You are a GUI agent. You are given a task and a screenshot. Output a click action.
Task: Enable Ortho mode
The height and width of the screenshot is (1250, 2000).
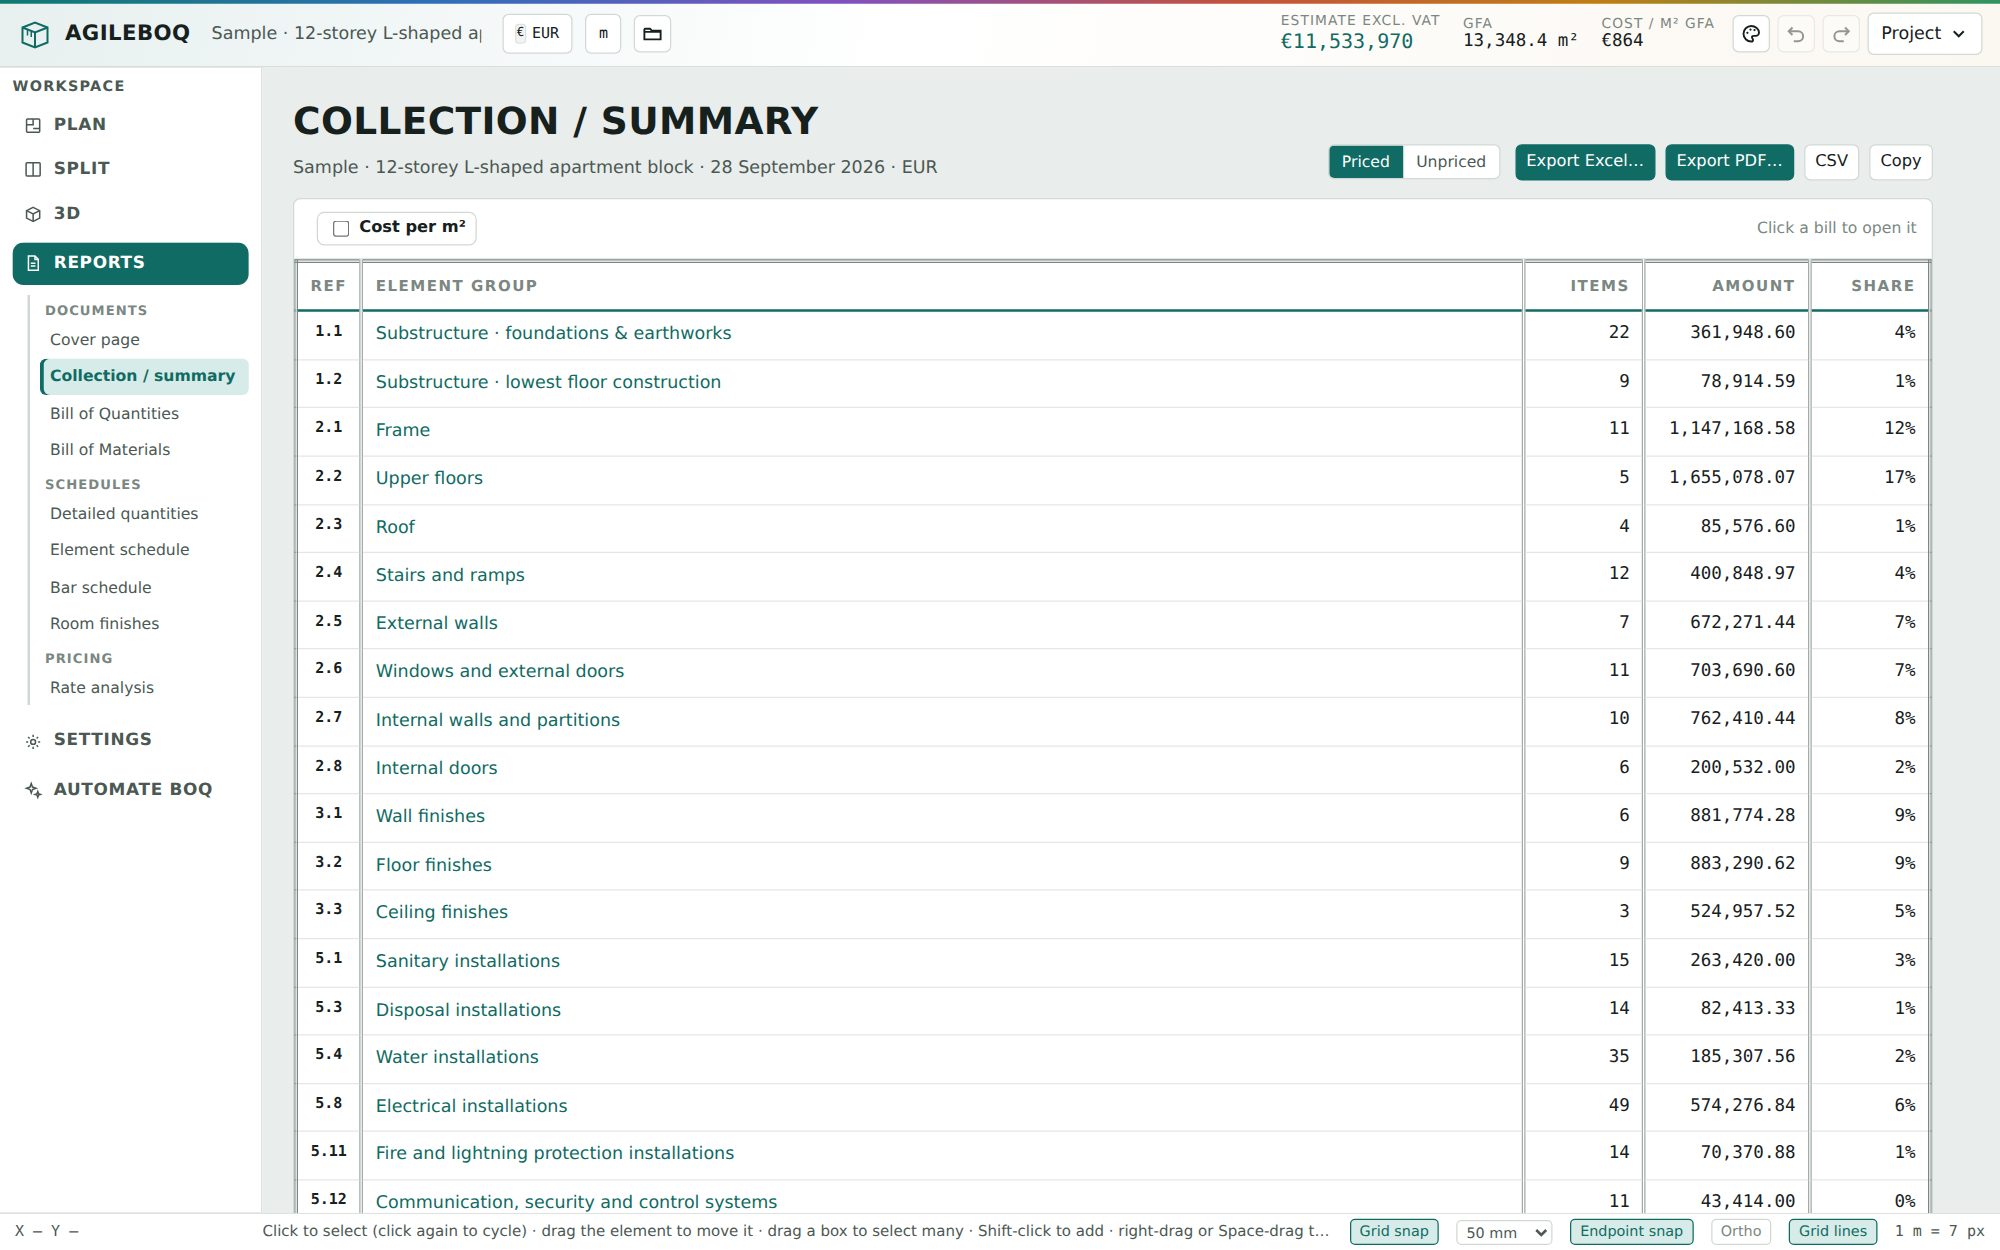[x=1741, y=1231]
